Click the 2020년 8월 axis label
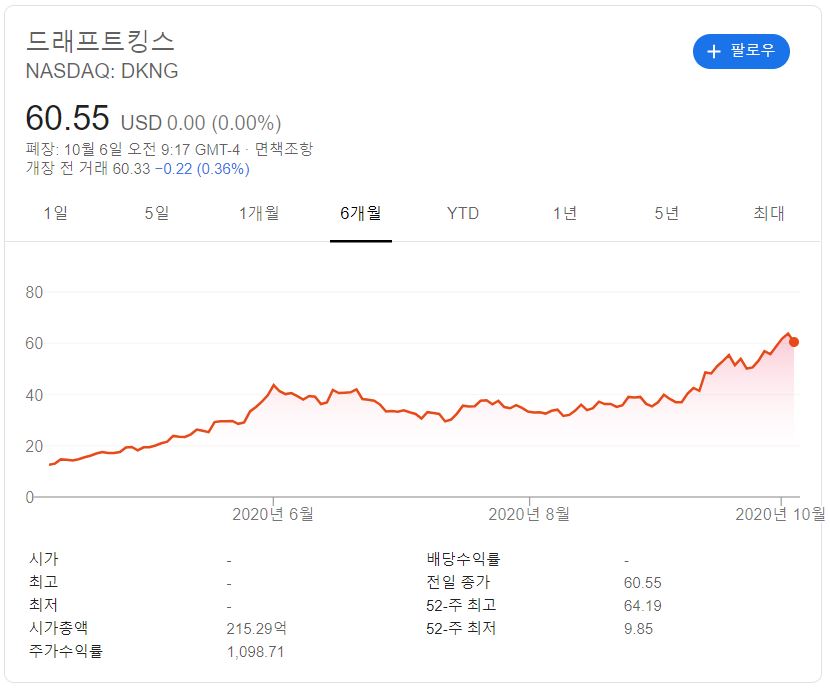The width and height of the screenshot is (830, 689). click(x=529, y=514)
